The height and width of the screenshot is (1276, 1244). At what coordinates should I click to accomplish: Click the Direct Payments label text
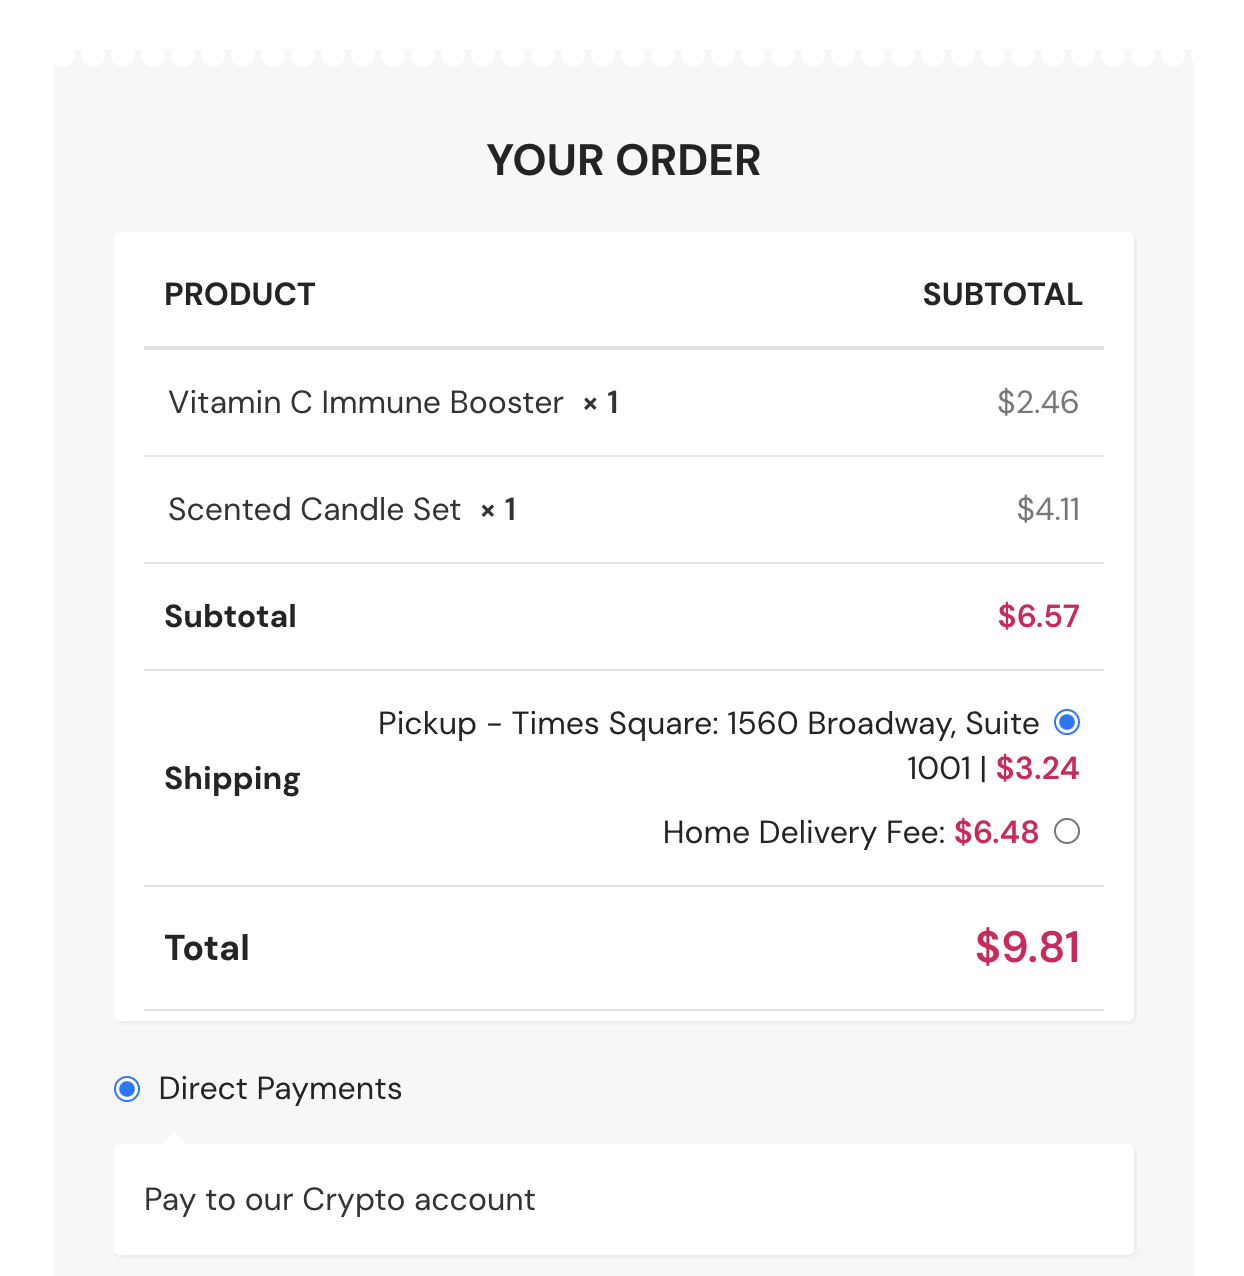click(280, 1089)
